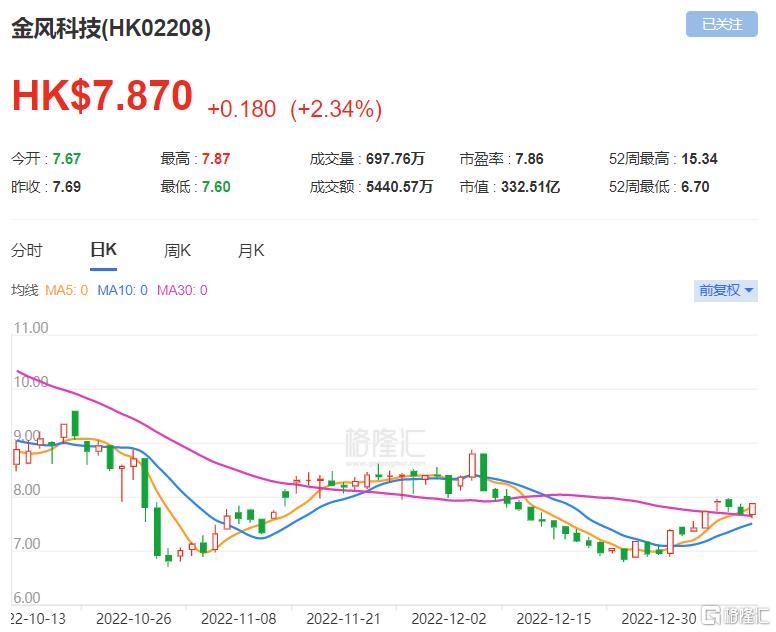Image resolution: width=776 pixels, height=632 pixels.
Task: Open the 周K chart tab
Action: click(177, 250)
